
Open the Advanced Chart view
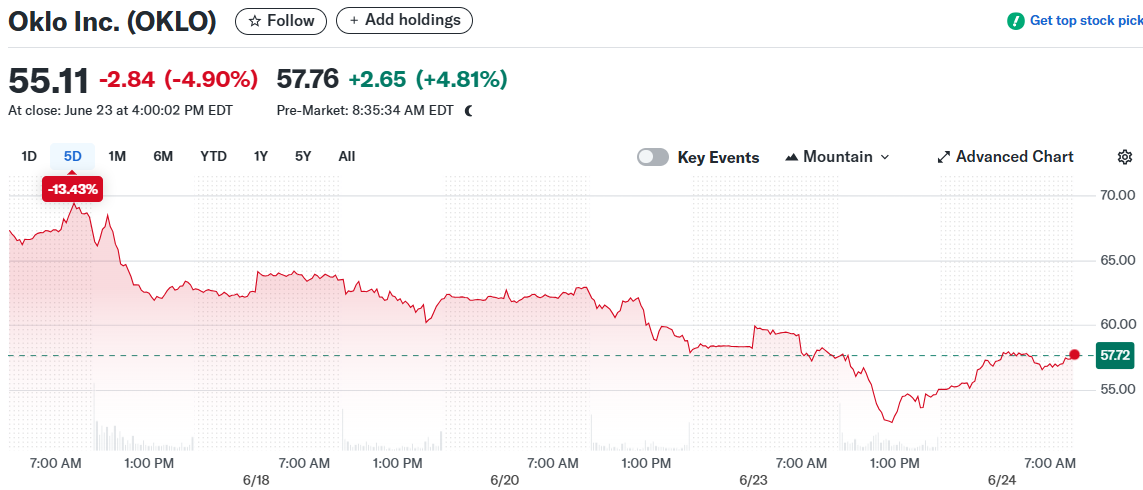coord(1005,157)
